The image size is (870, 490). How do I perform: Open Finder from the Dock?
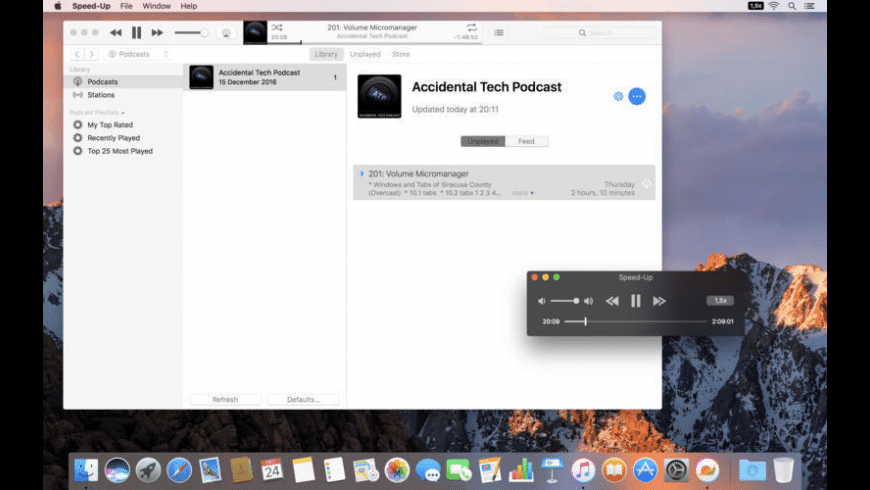[x=86, y=470]
